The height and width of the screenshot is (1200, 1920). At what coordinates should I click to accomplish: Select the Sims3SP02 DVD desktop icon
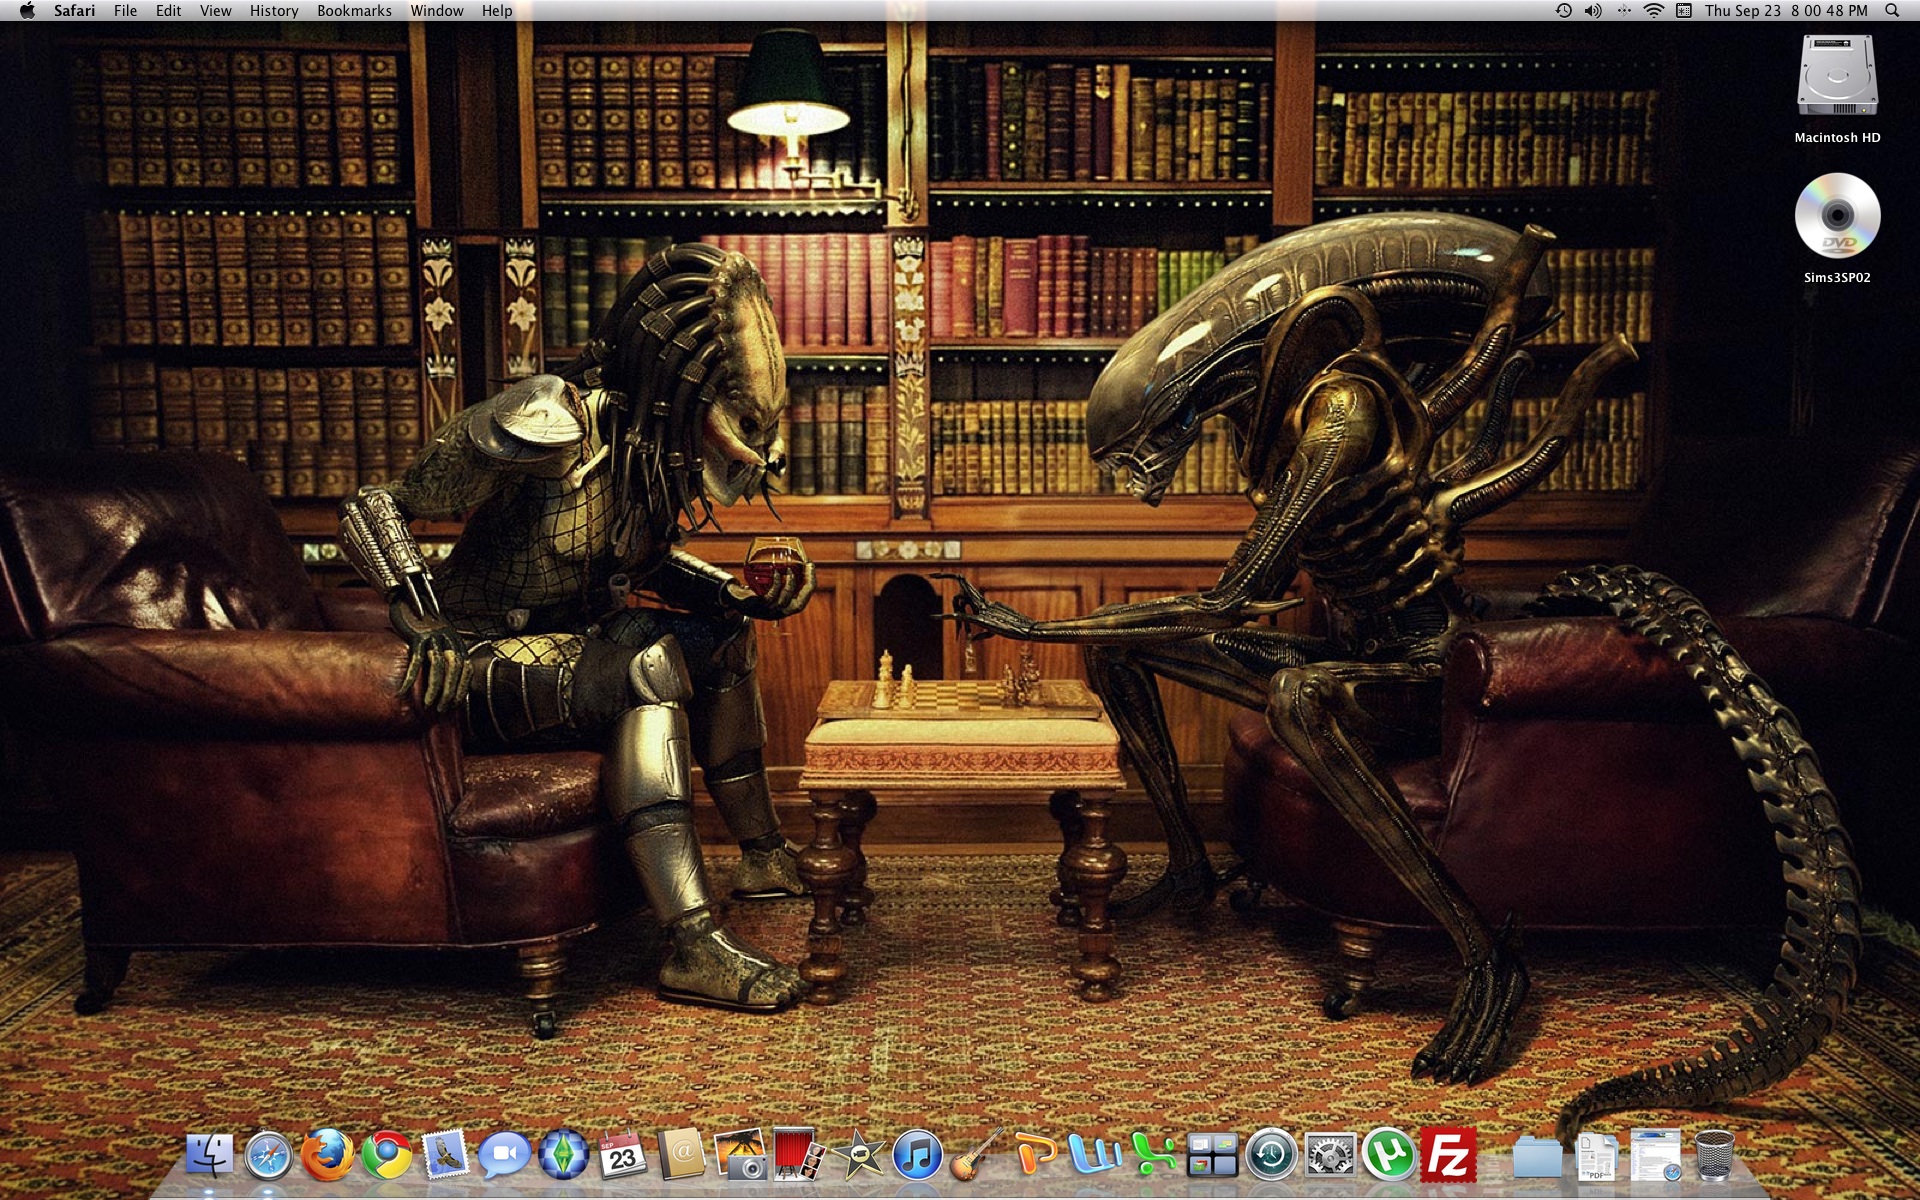[1837, 217]
